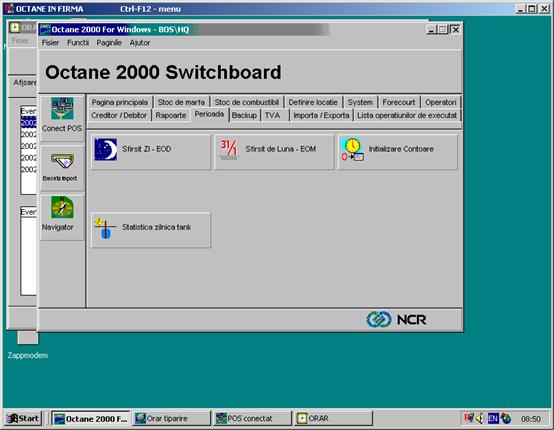
Task: Click the 31/1 calendar icon
Action: coord(229,149)
